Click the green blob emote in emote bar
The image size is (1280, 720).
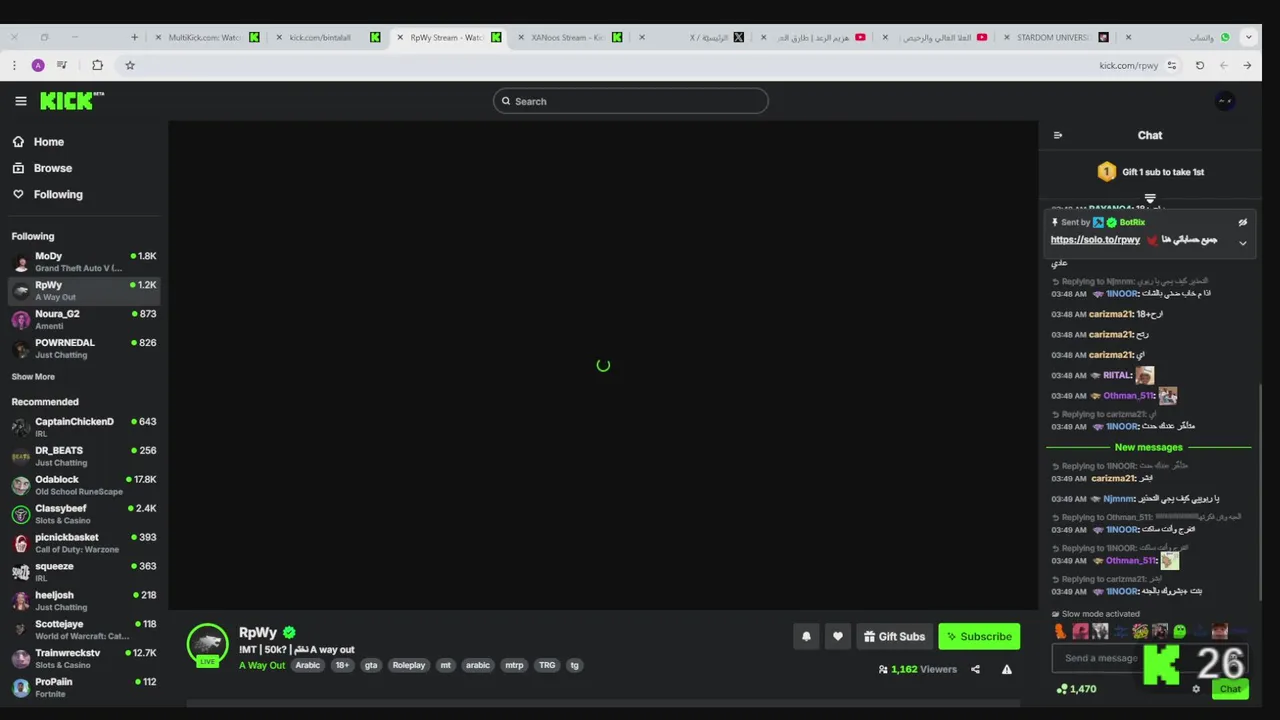[x=1180, y=631]
